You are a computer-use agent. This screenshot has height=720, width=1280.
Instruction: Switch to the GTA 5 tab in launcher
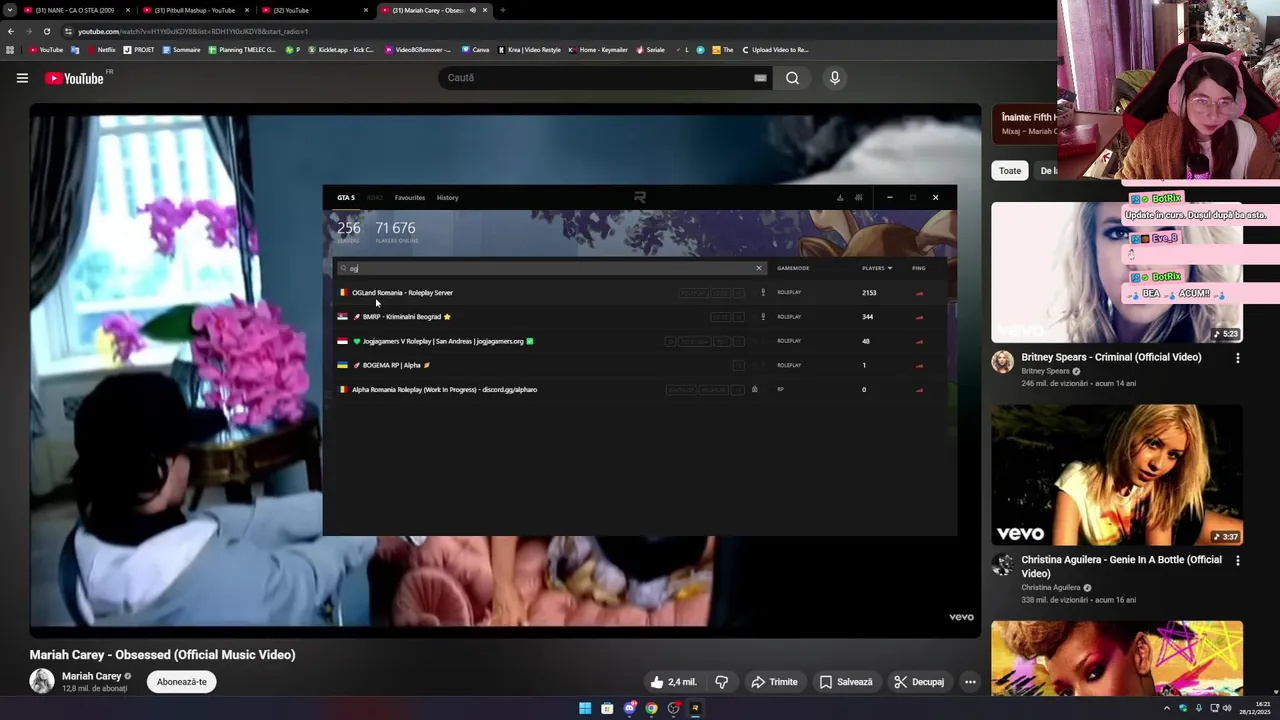346,198
